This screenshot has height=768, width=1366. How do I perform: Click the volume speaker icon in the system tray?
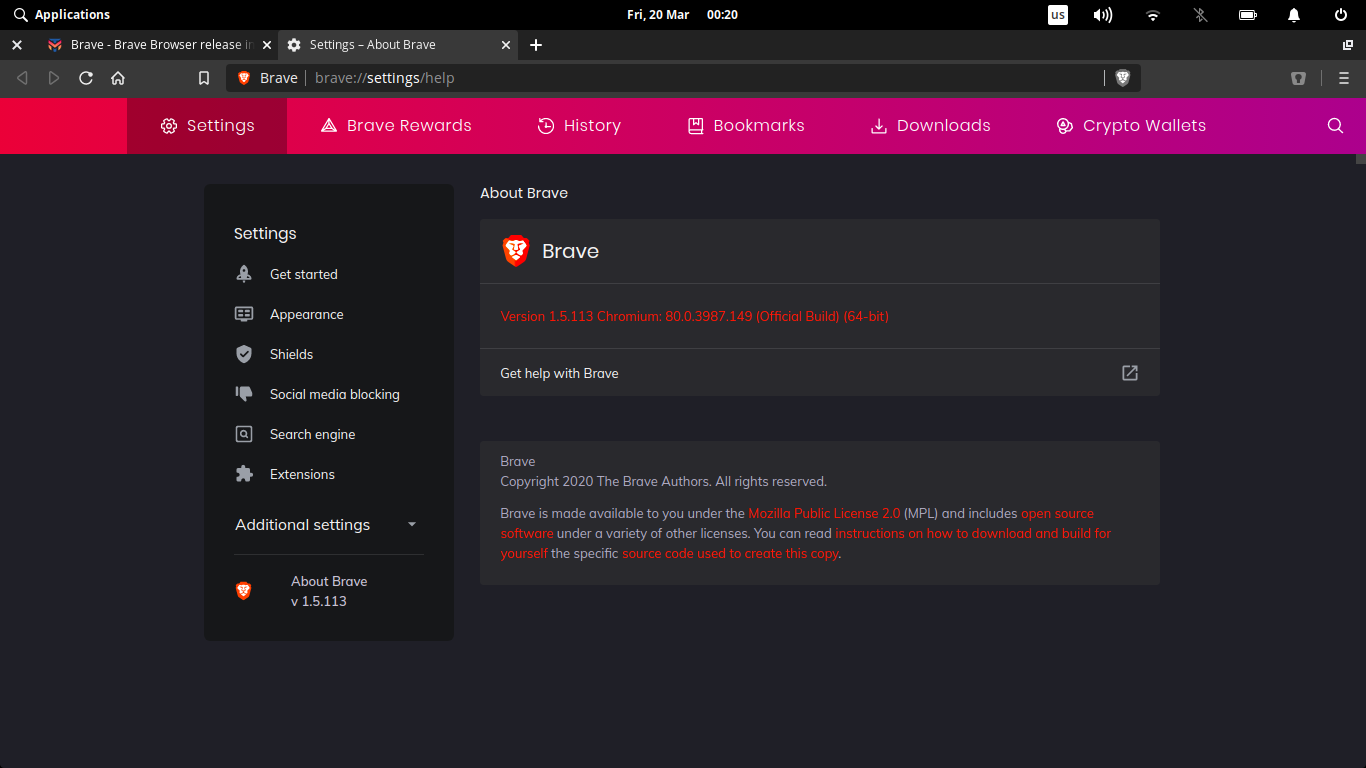(x=1103, y=15)
